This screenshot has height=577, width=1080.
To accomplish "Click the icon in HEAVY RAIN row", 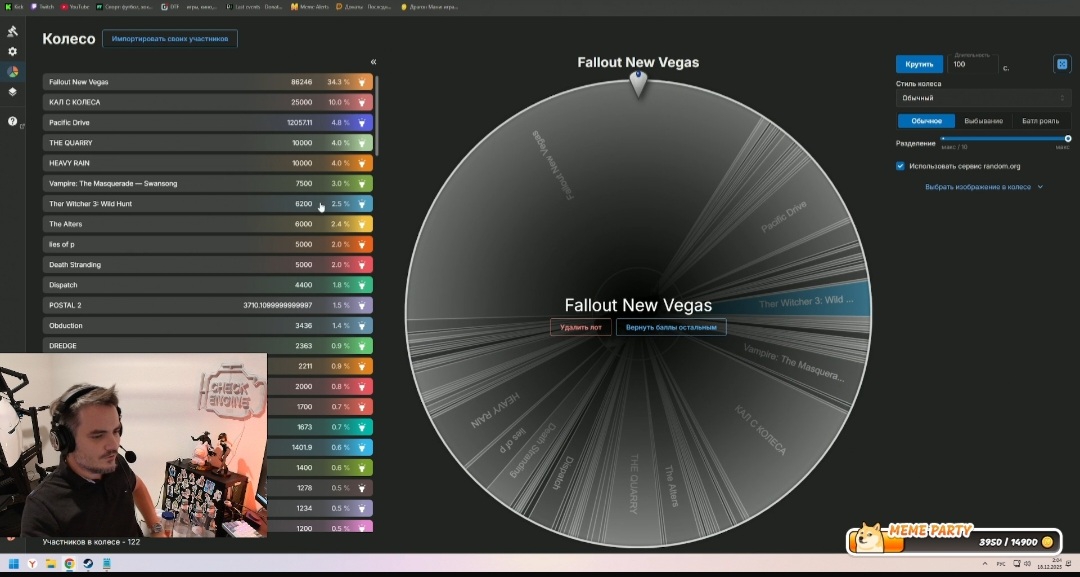I will 362,163.
